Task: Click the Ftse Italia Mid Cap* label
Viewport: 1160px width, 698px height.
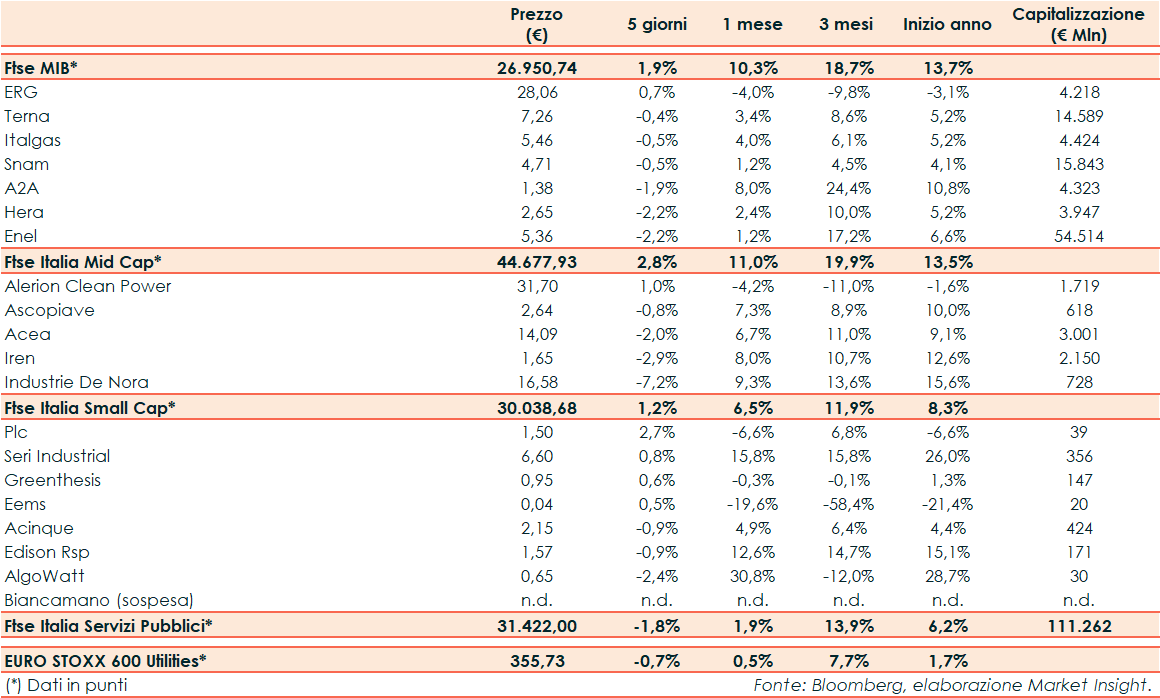Action: coord(83,261)
